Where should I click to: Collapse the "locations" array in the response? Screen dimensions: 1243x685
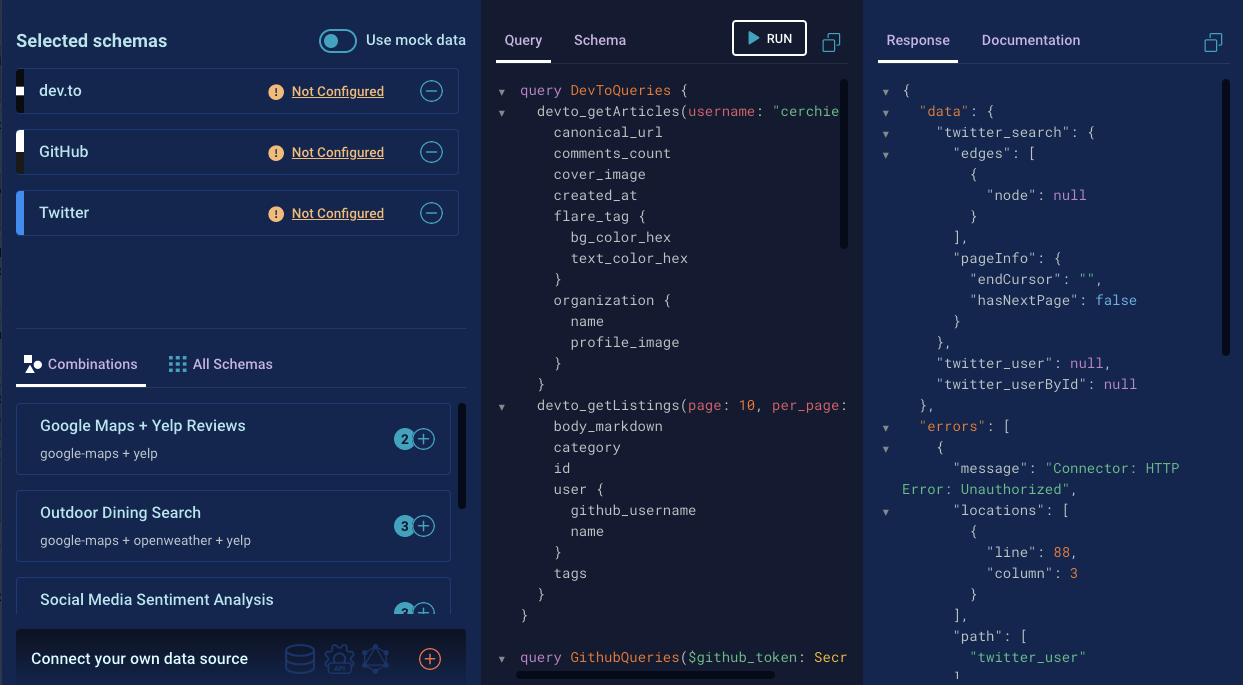[886, 511]
